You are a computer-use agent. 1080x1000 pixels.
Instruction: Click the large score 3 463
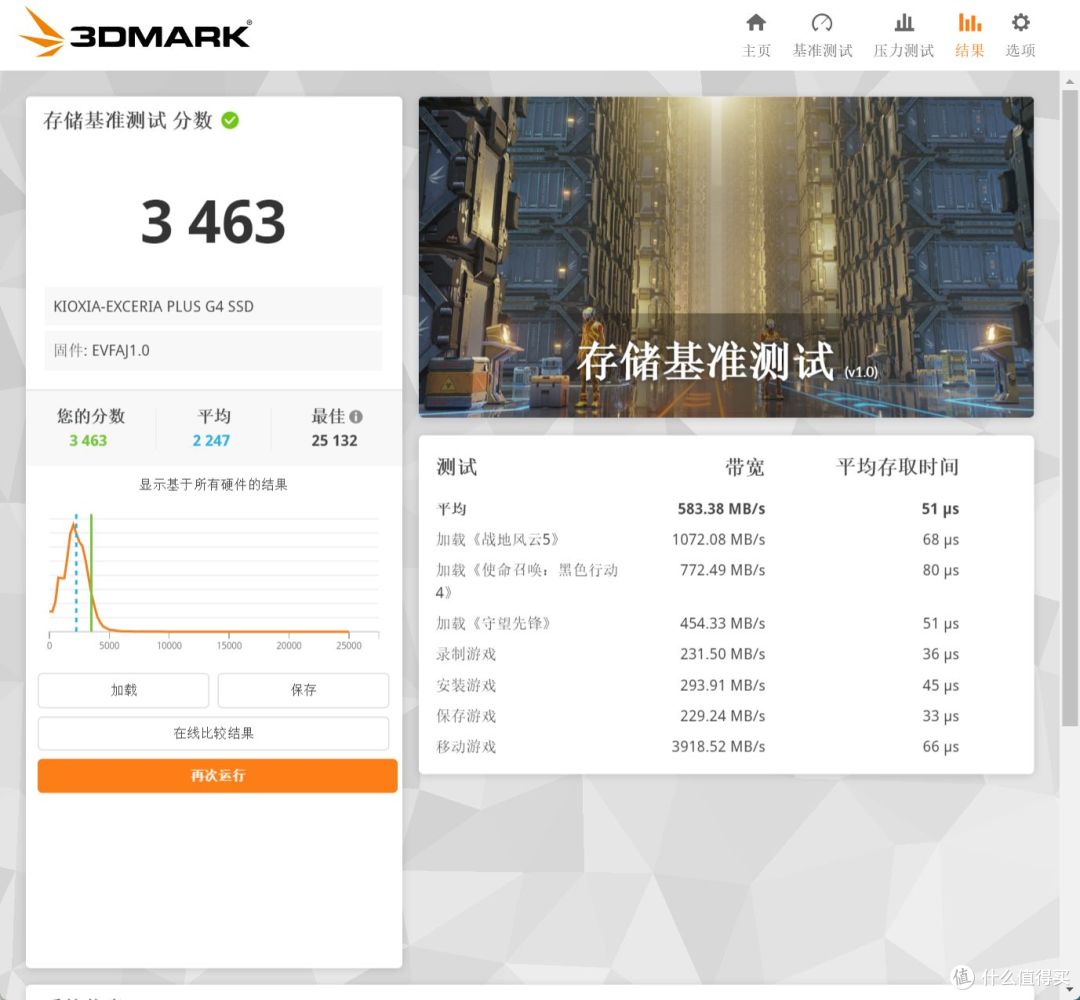coord(213,222)
